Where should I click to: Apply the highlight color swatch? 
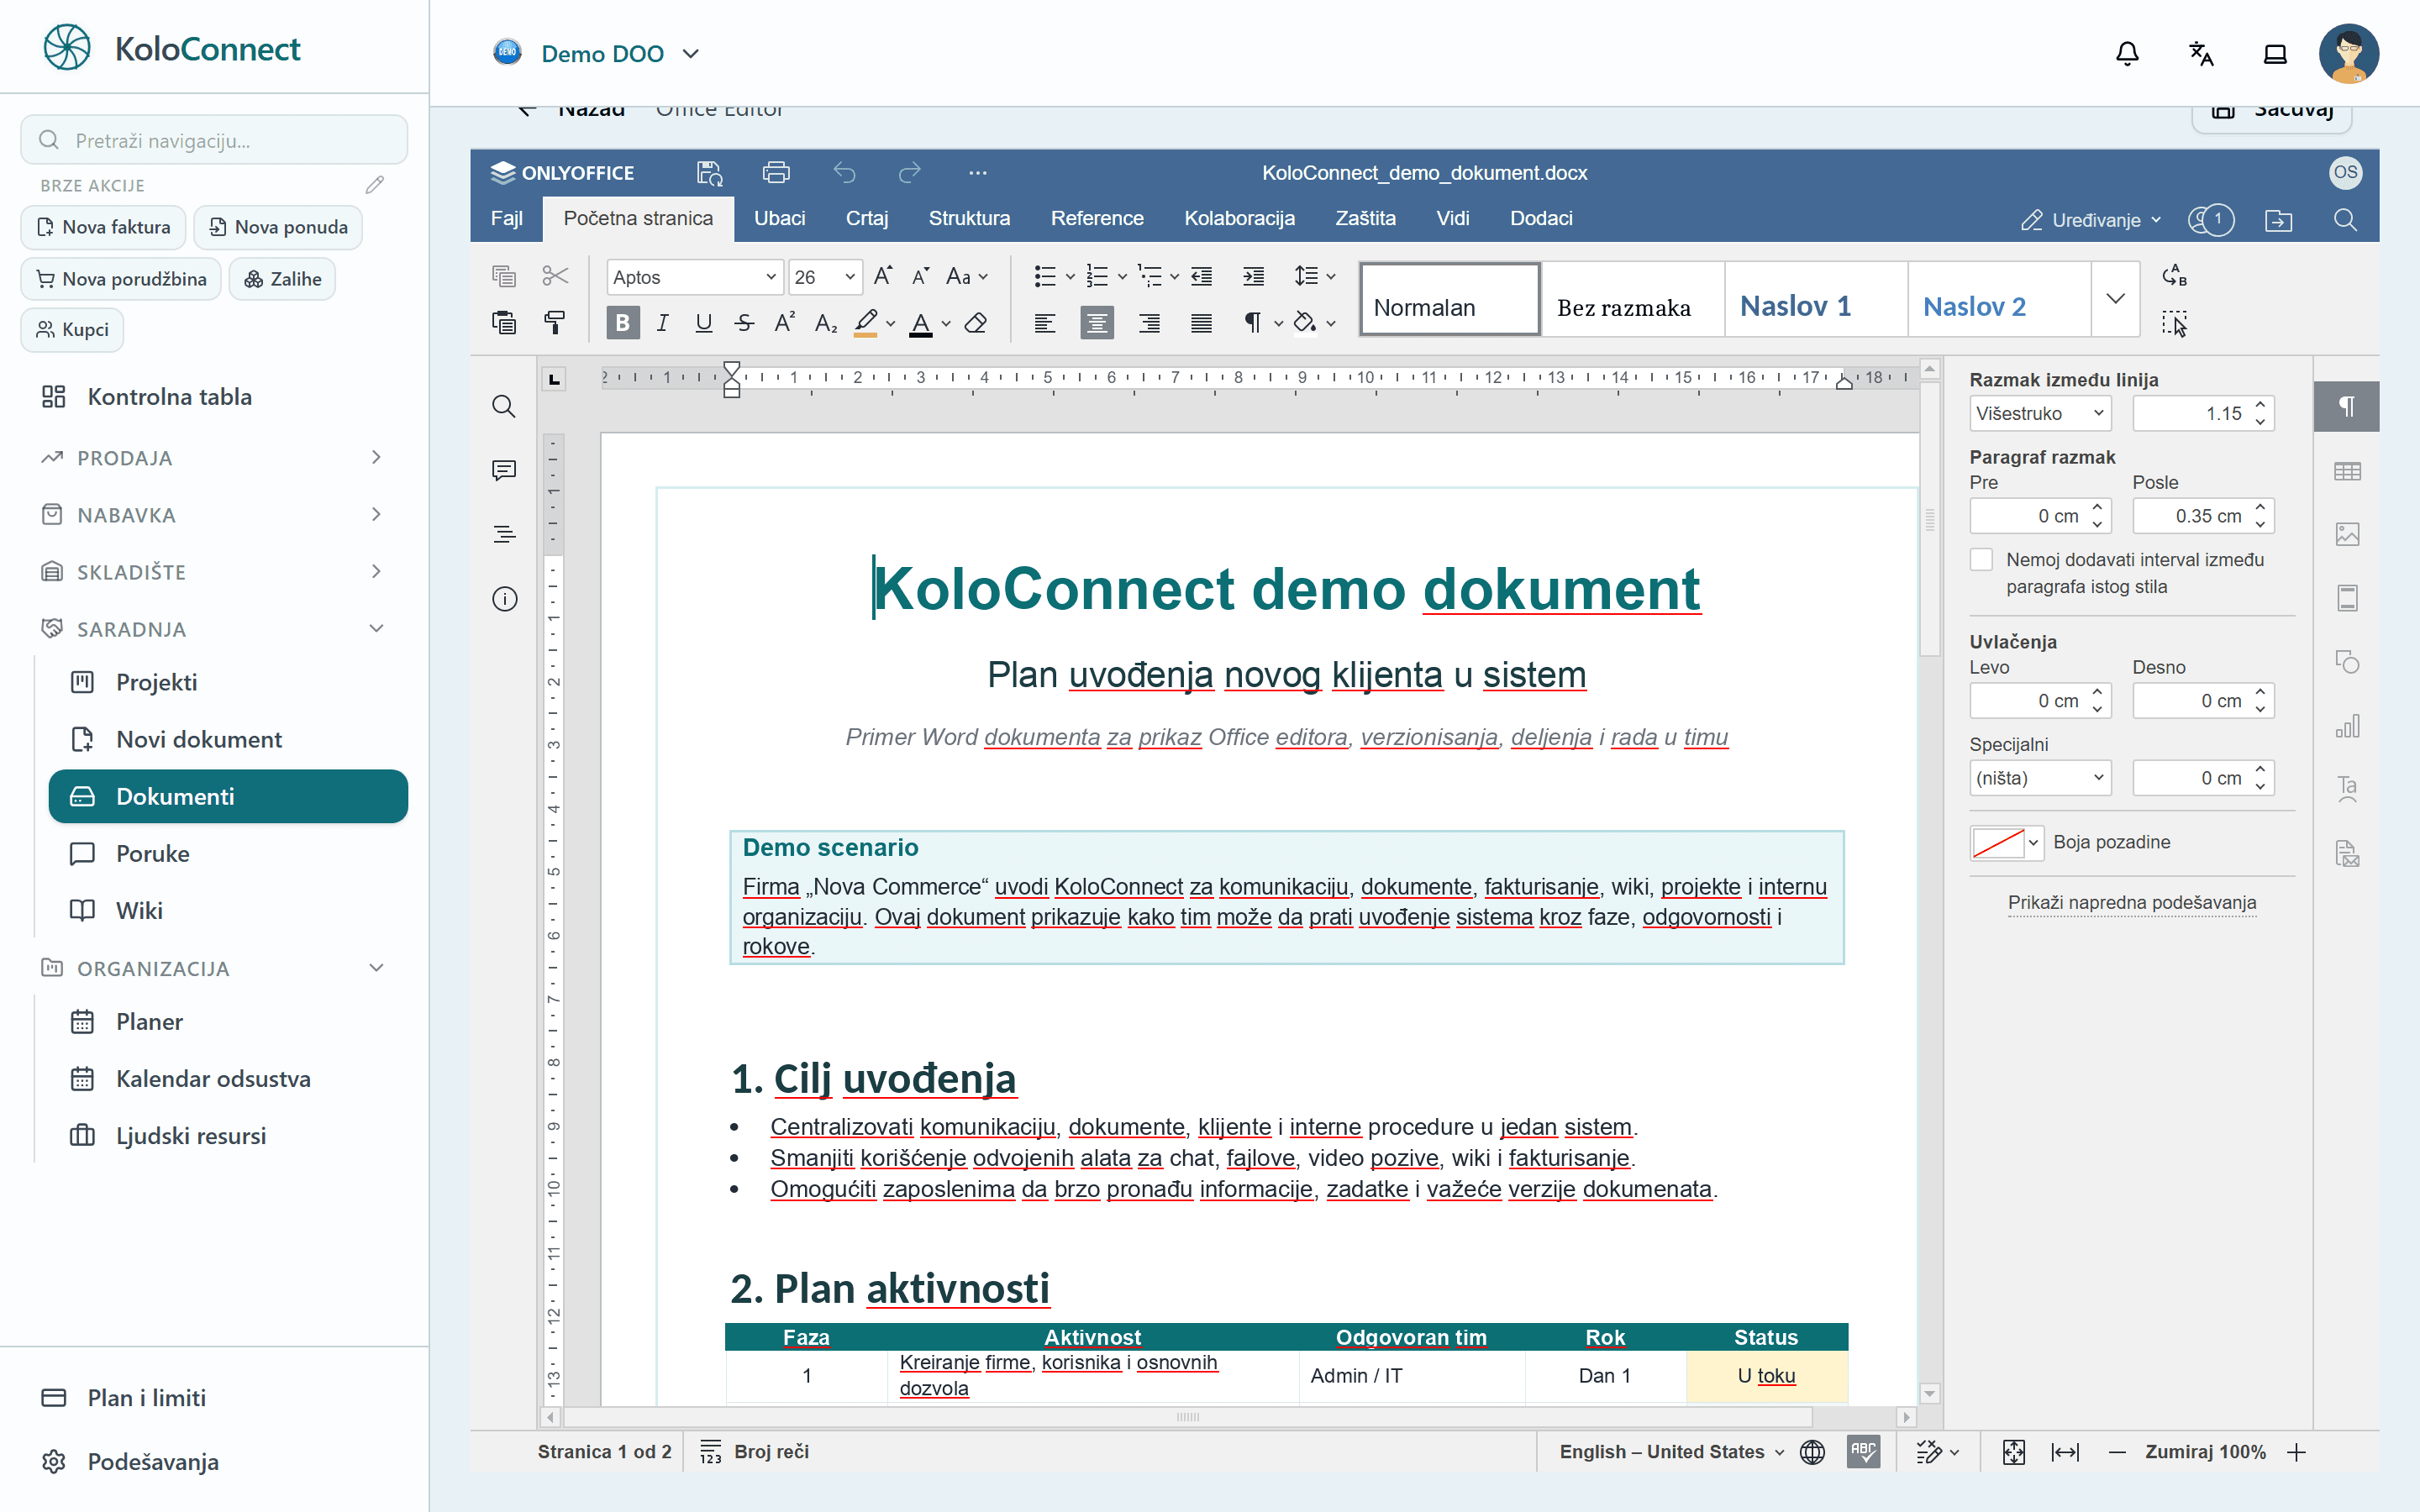865,323
